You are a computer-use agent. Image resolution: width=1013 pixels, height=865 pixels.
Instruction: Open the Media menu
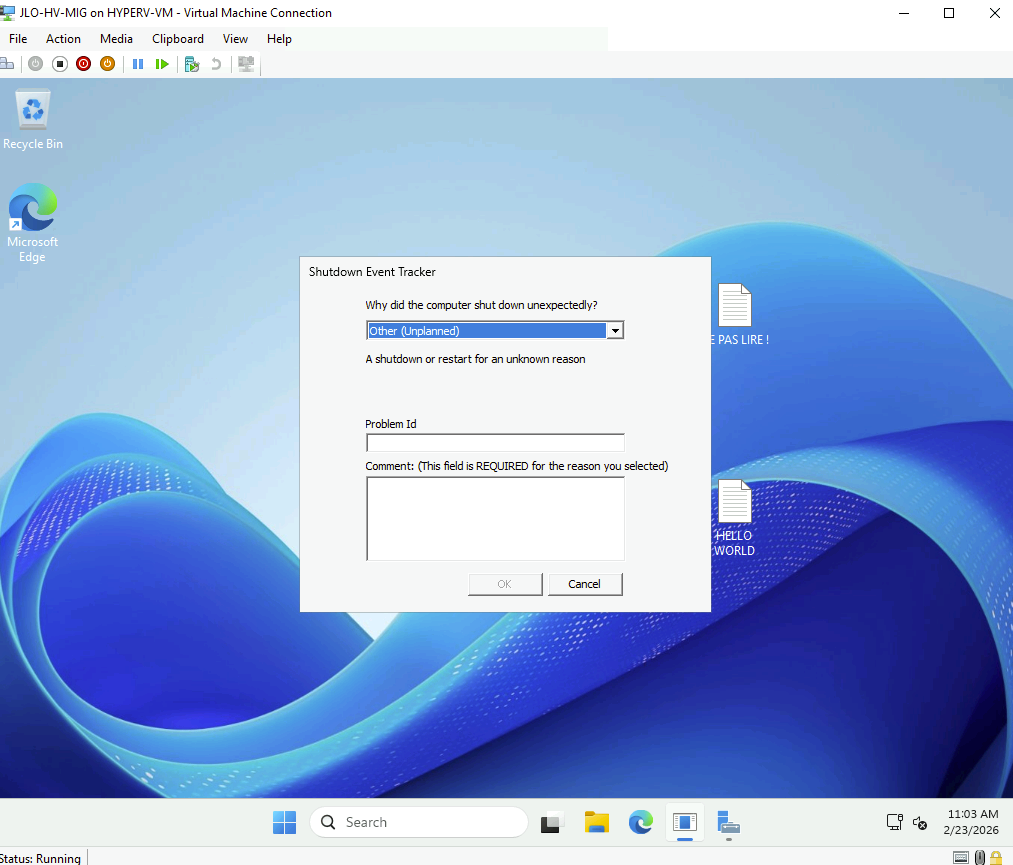(x=116, y=39)
